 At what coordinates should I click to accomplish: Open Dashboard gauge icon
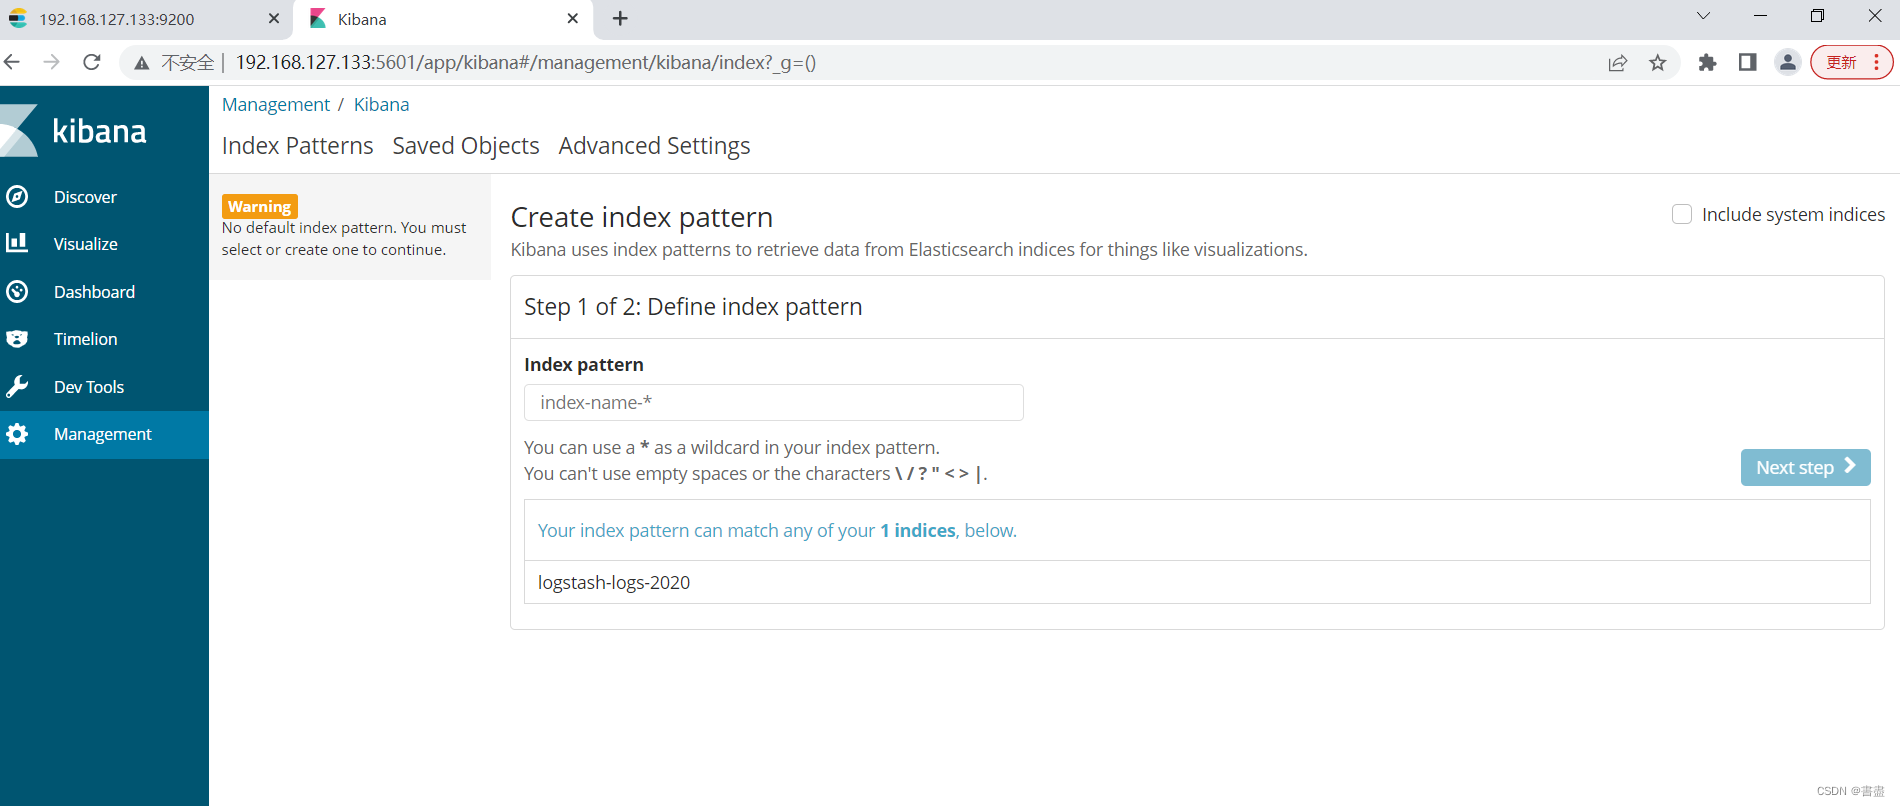(x=17, y=291)
